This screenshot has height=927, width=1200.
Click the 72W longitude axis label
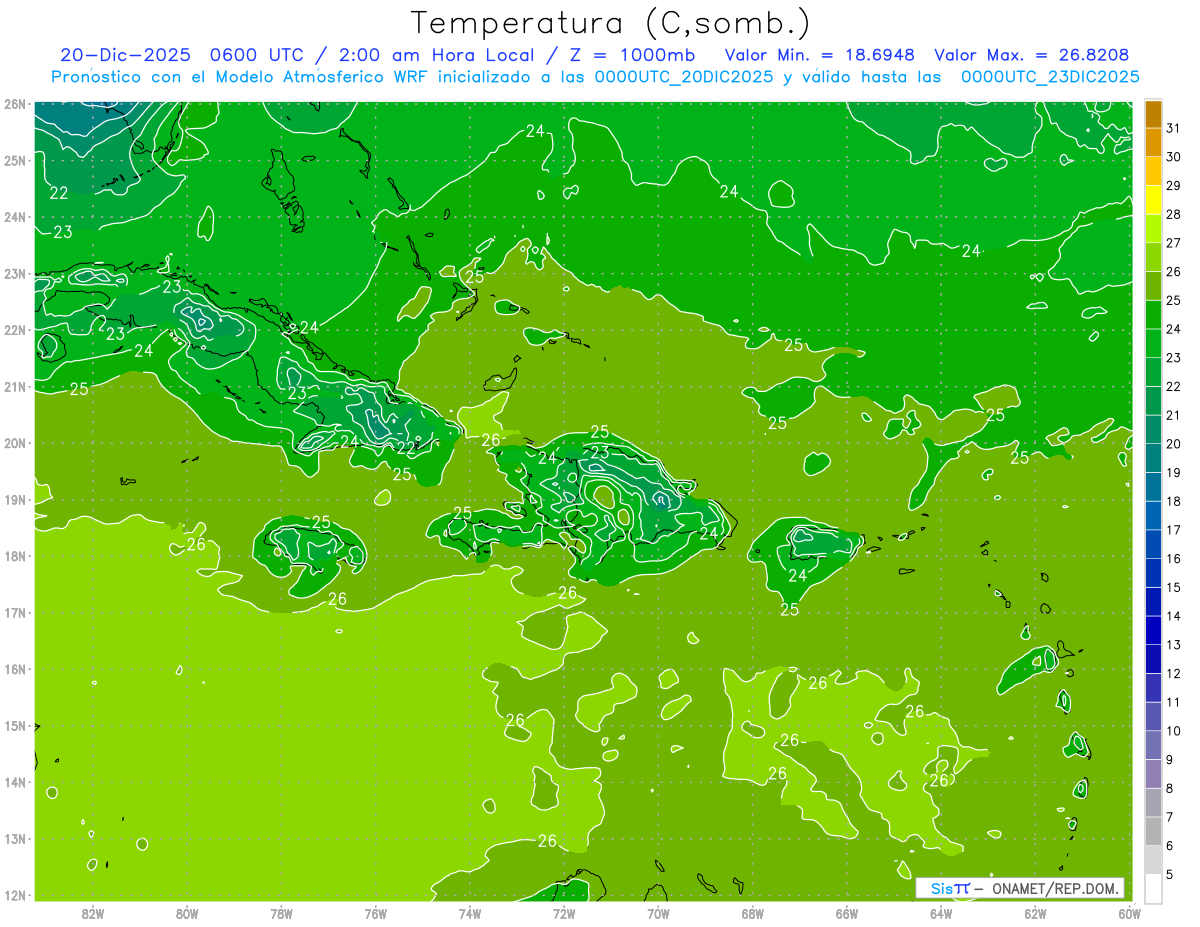tap(564, 912)
